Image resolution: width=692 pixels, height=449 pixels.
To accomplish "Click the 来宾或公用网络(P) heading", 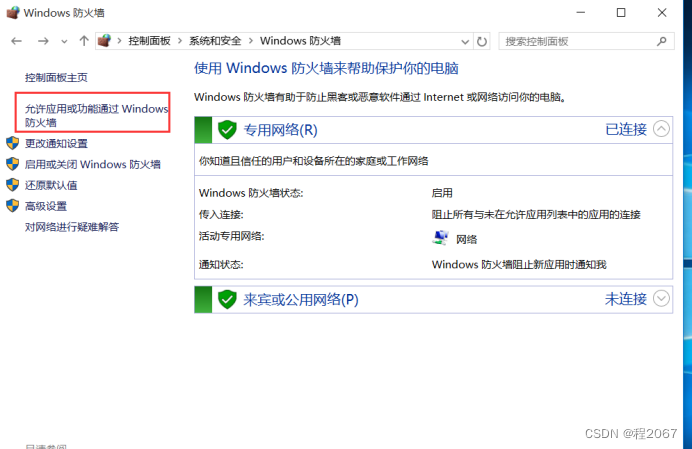I will [301, 299].
